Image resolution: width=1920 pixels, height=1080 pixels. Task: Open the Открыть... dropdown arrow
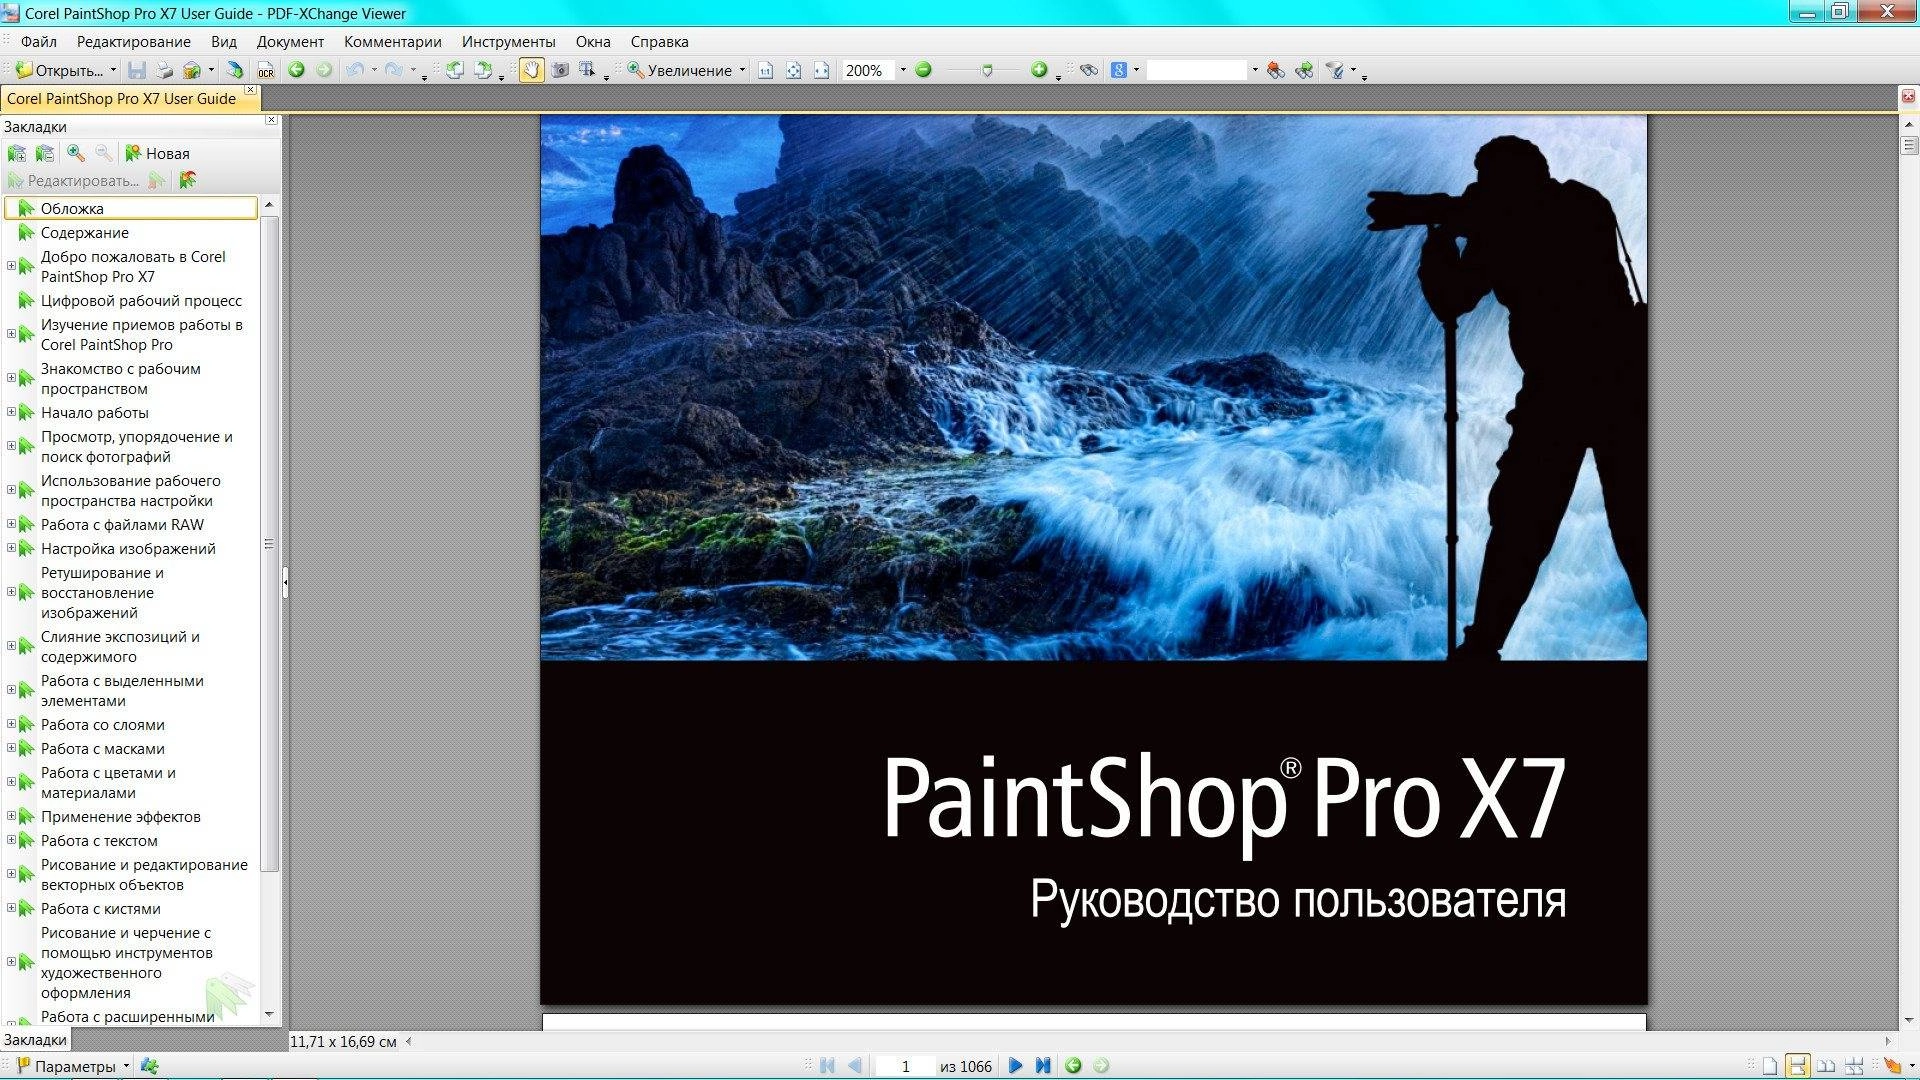coord(113,70)
